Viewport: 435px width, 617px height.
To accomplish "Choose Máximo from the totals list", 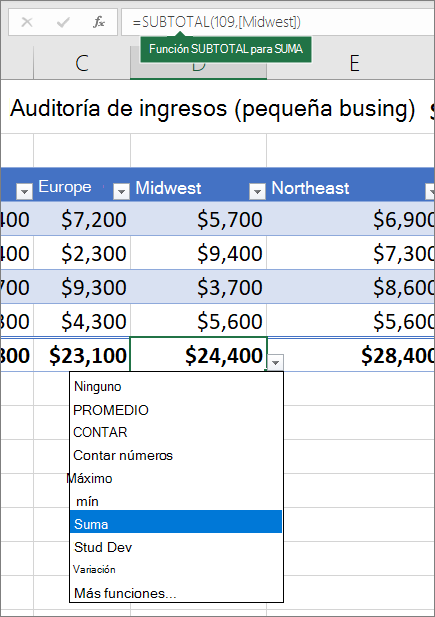I will (176, 478).
